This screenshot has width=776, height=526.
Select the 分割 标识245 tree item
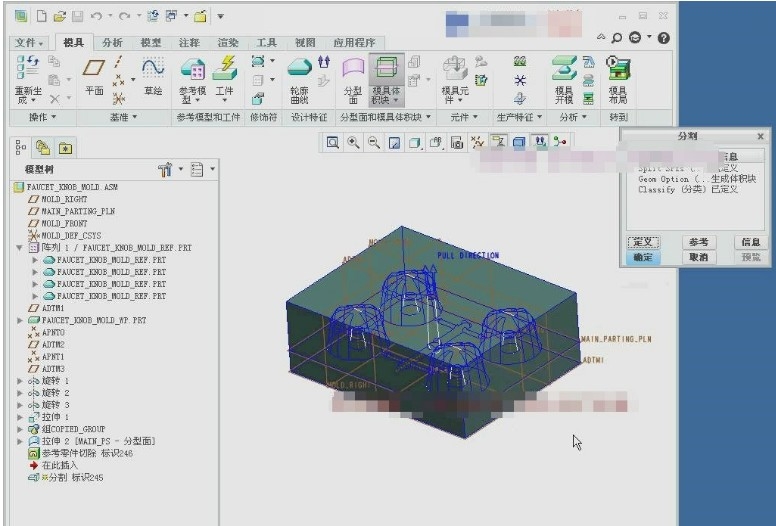[76, 478]
